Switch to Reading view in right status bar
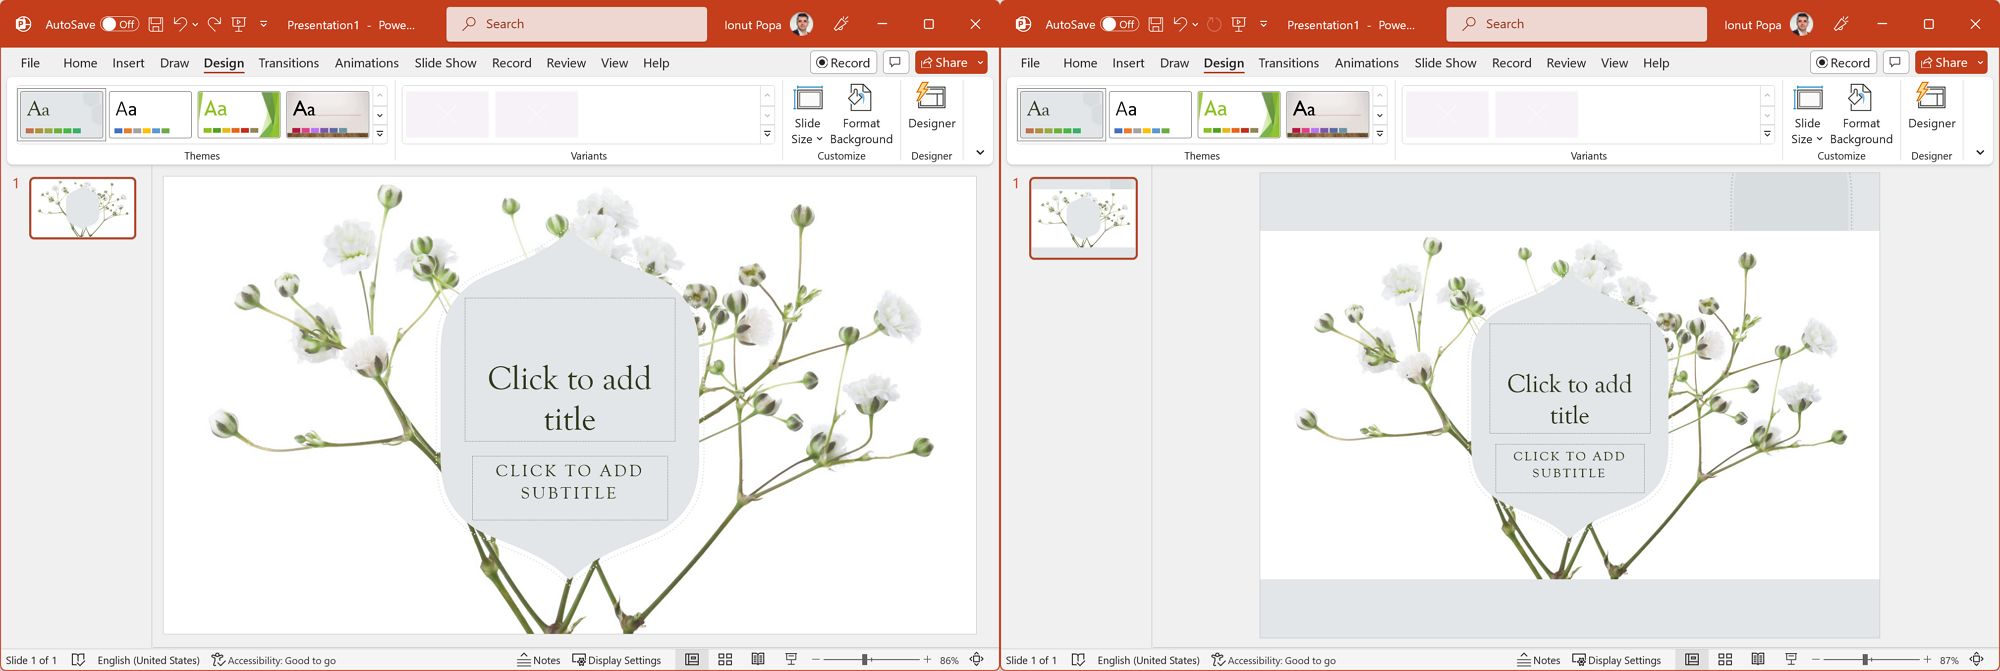 (1758, 660)
